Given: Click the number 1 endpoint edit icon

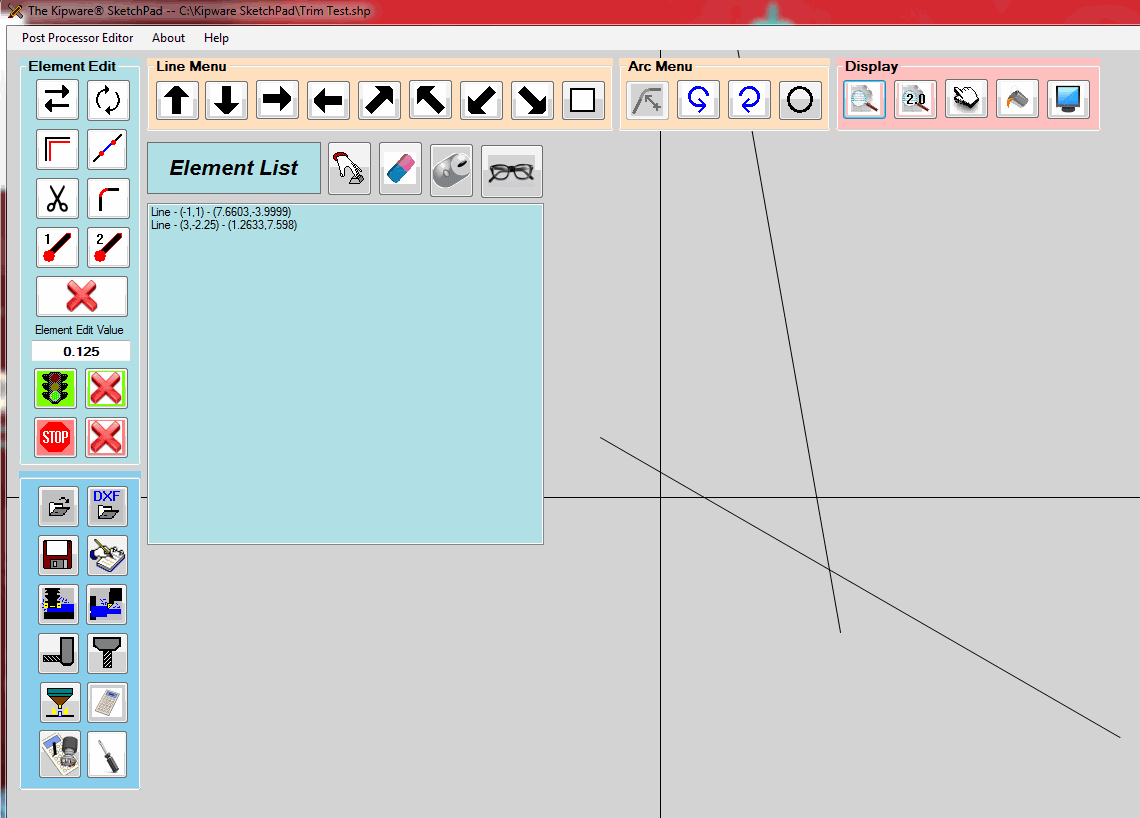Looking at the screenshot, I should point(57,247).
